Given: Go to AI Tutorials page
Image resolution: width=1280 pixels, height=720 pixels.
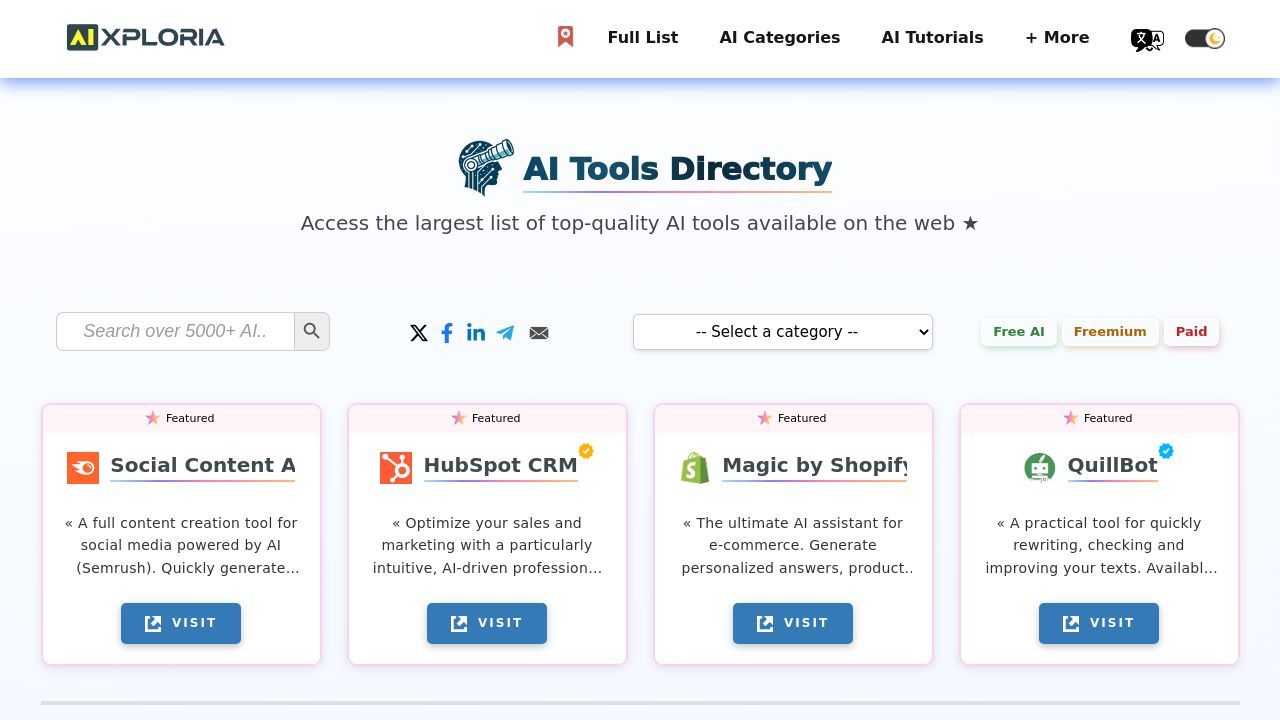Looking at the screenshot, I should click(932, 38).
